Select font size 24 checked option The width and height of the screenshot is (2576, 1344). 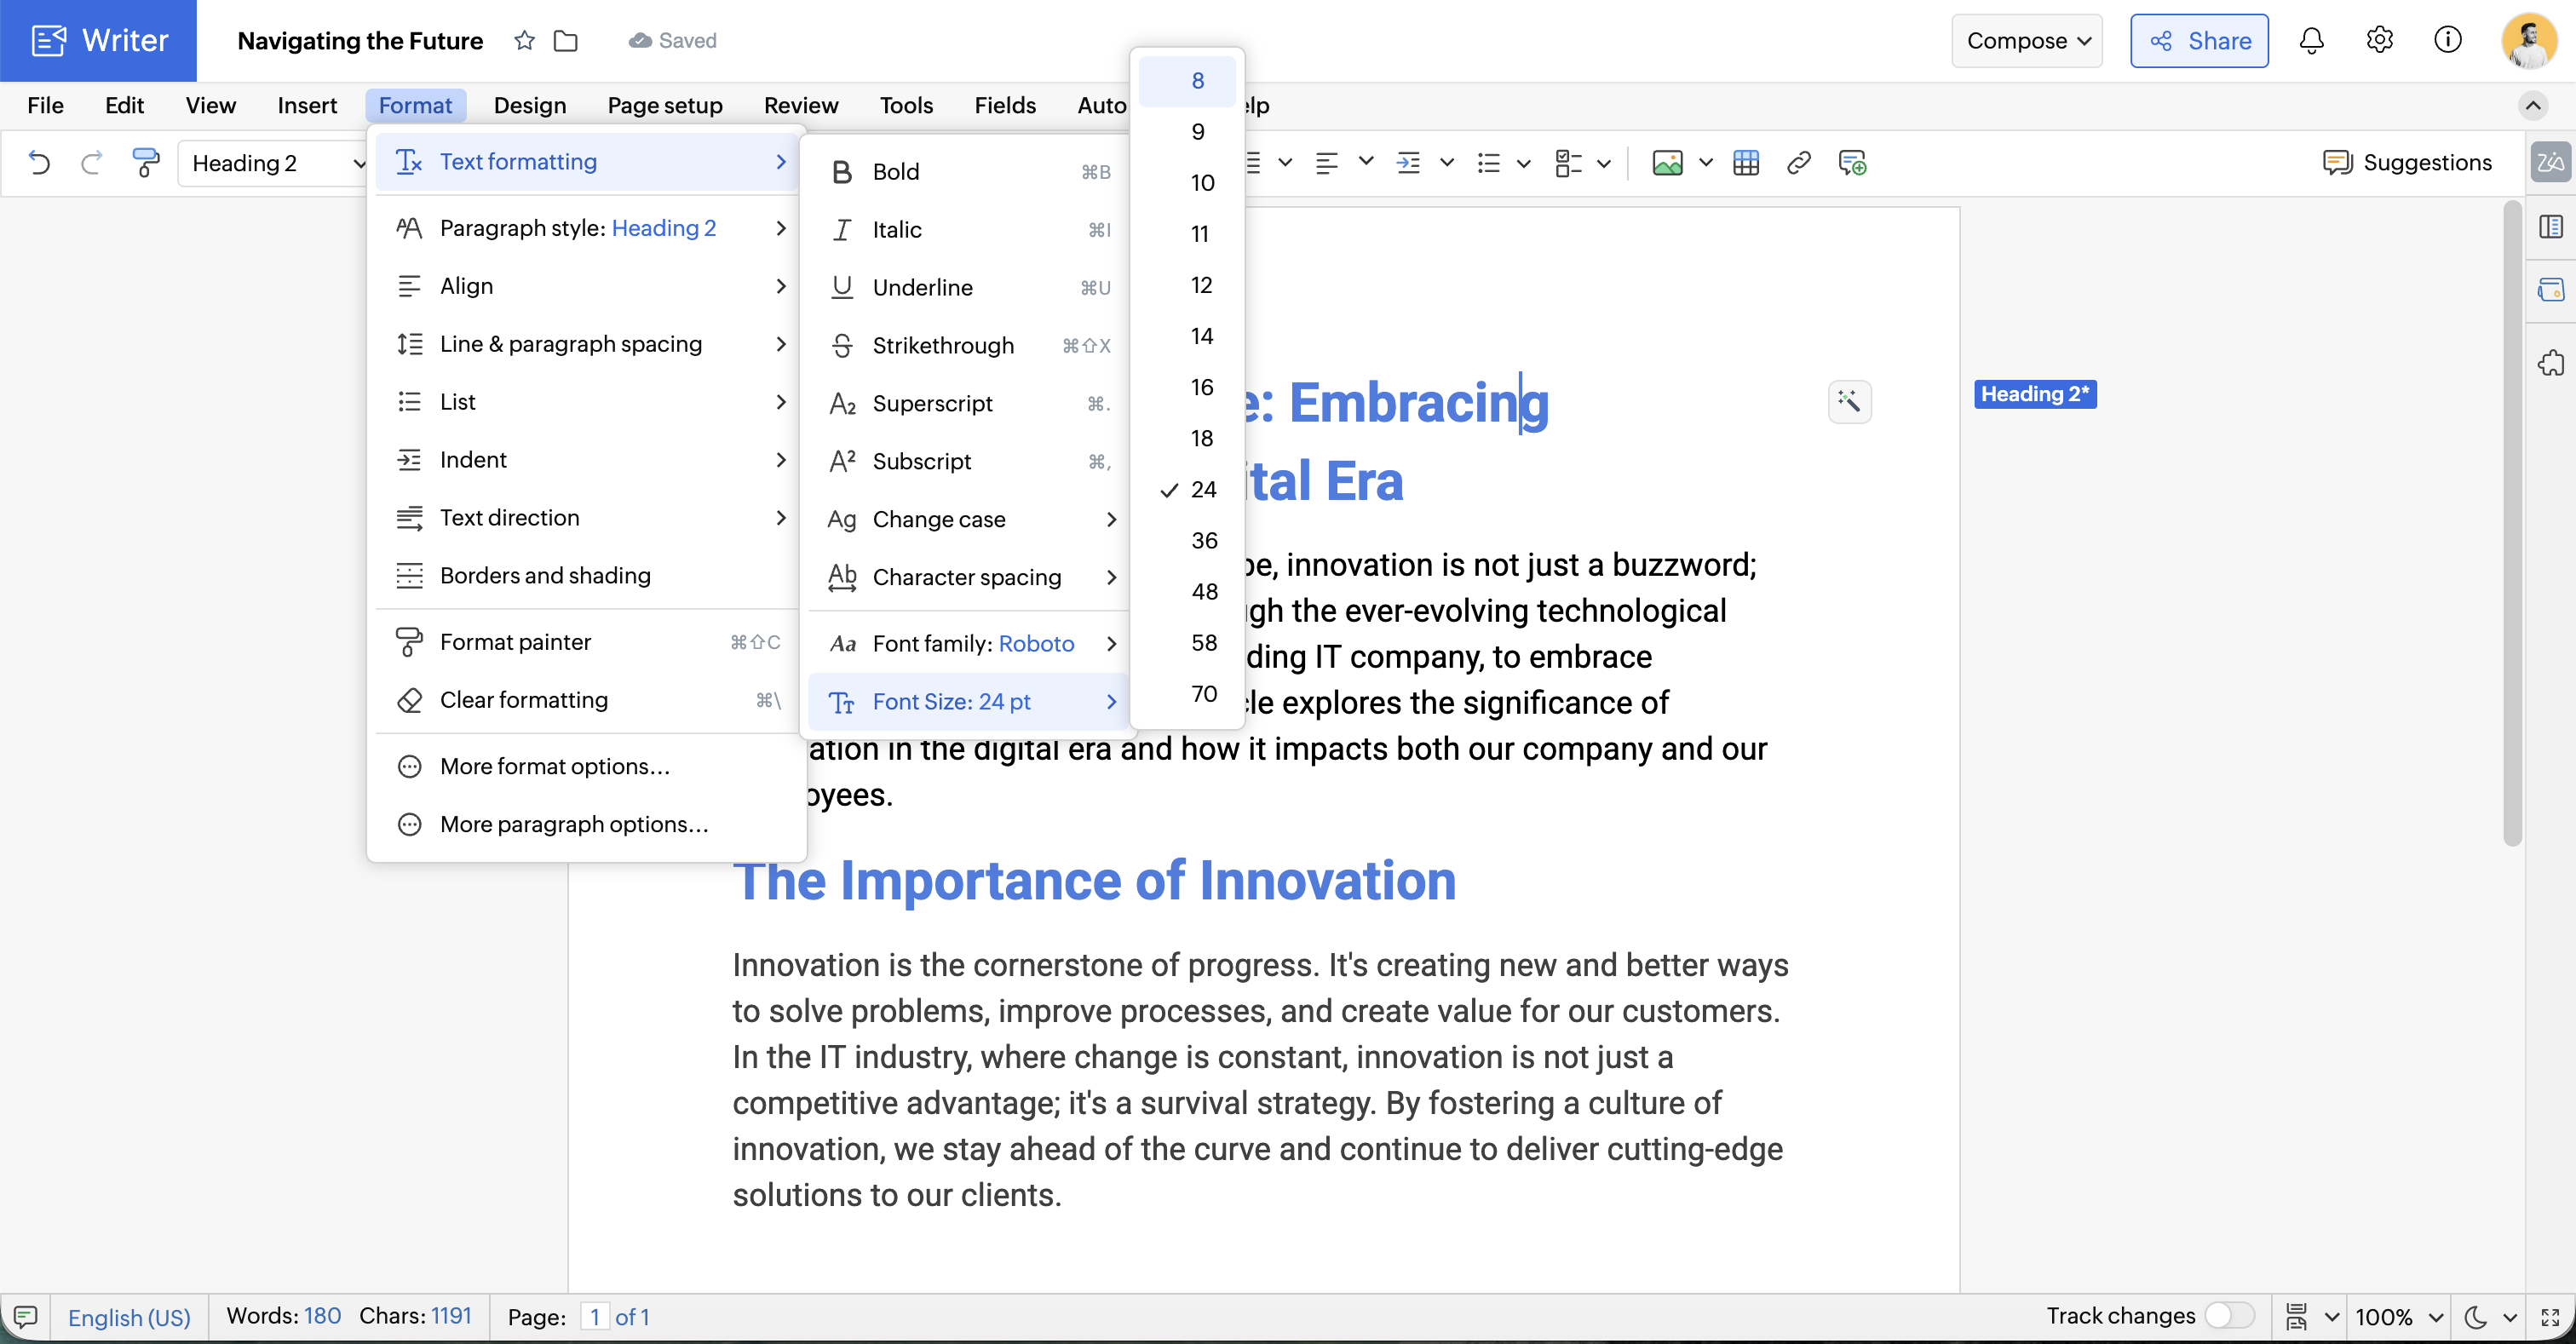[x=1202, y=490]
